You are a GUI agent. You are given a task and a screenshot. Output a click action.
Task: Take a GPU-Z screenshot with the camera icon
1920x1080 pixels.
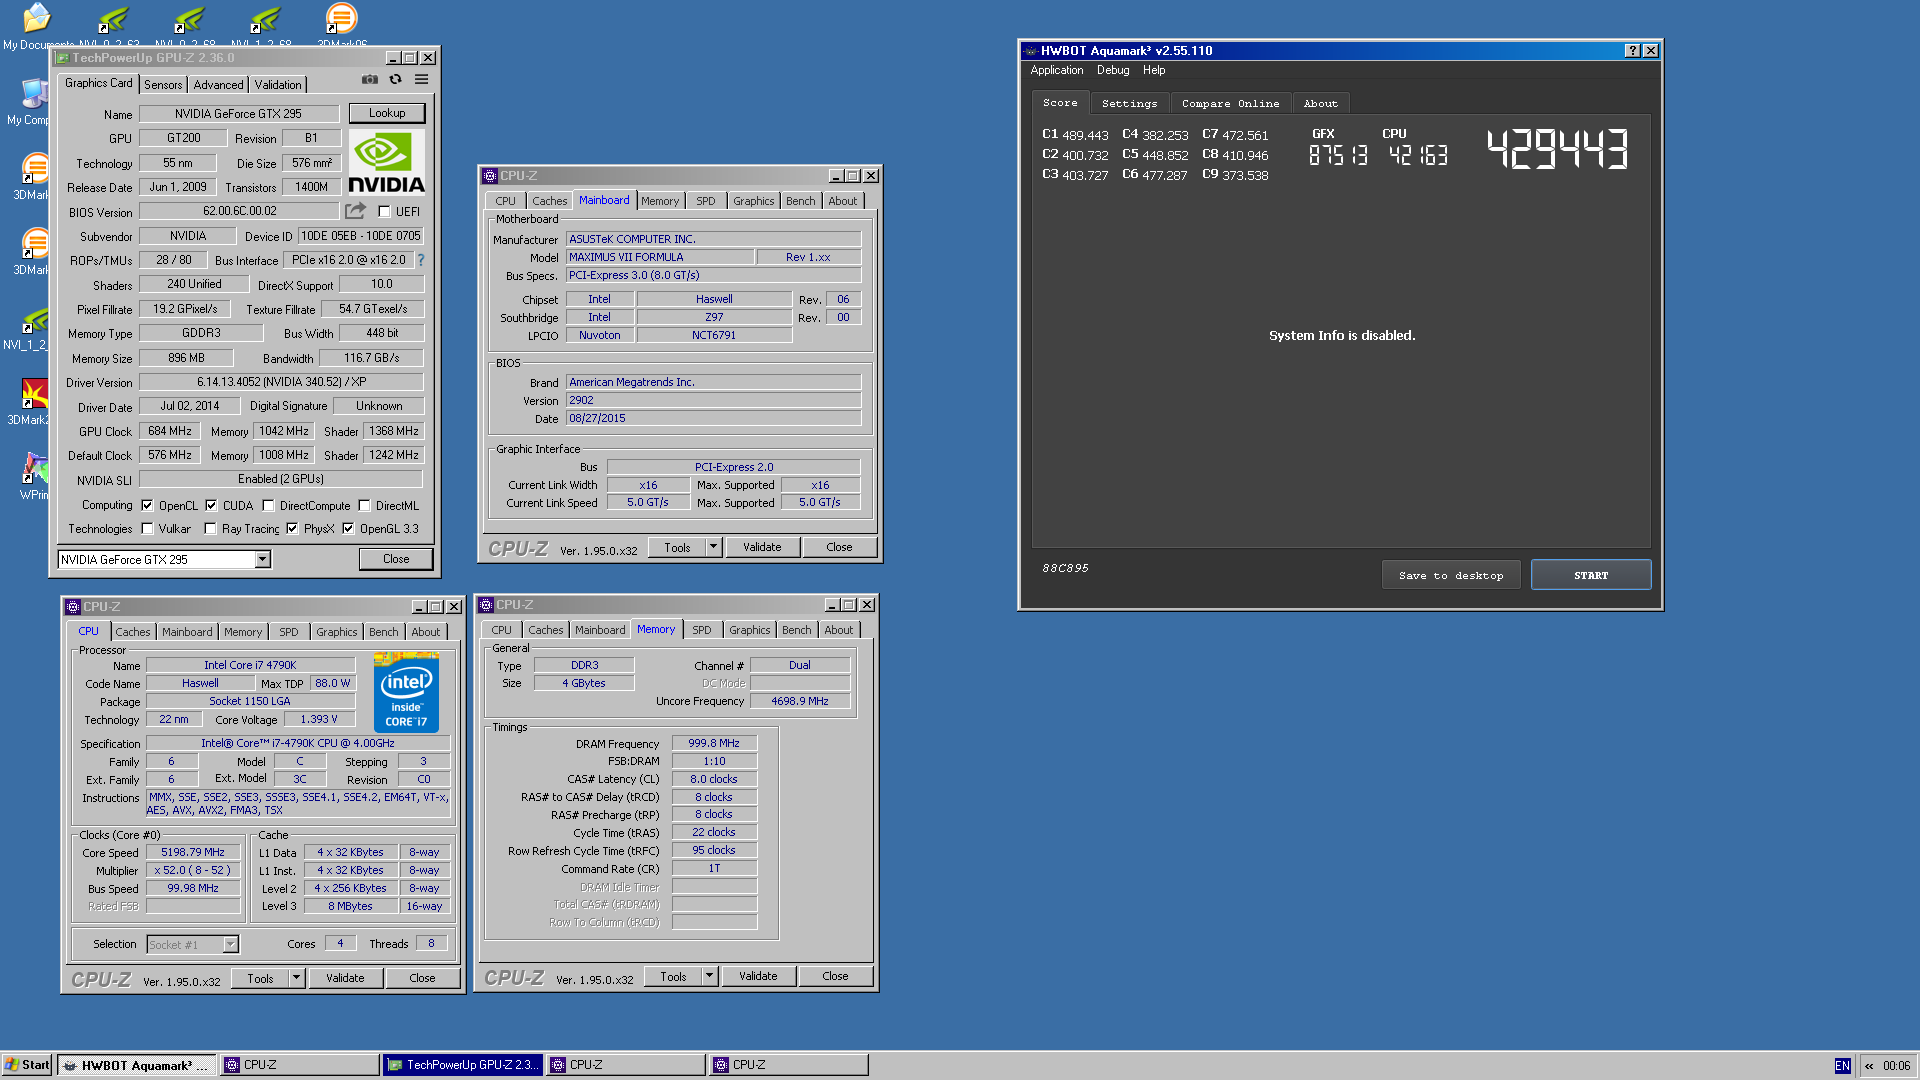tap(370, 80)
